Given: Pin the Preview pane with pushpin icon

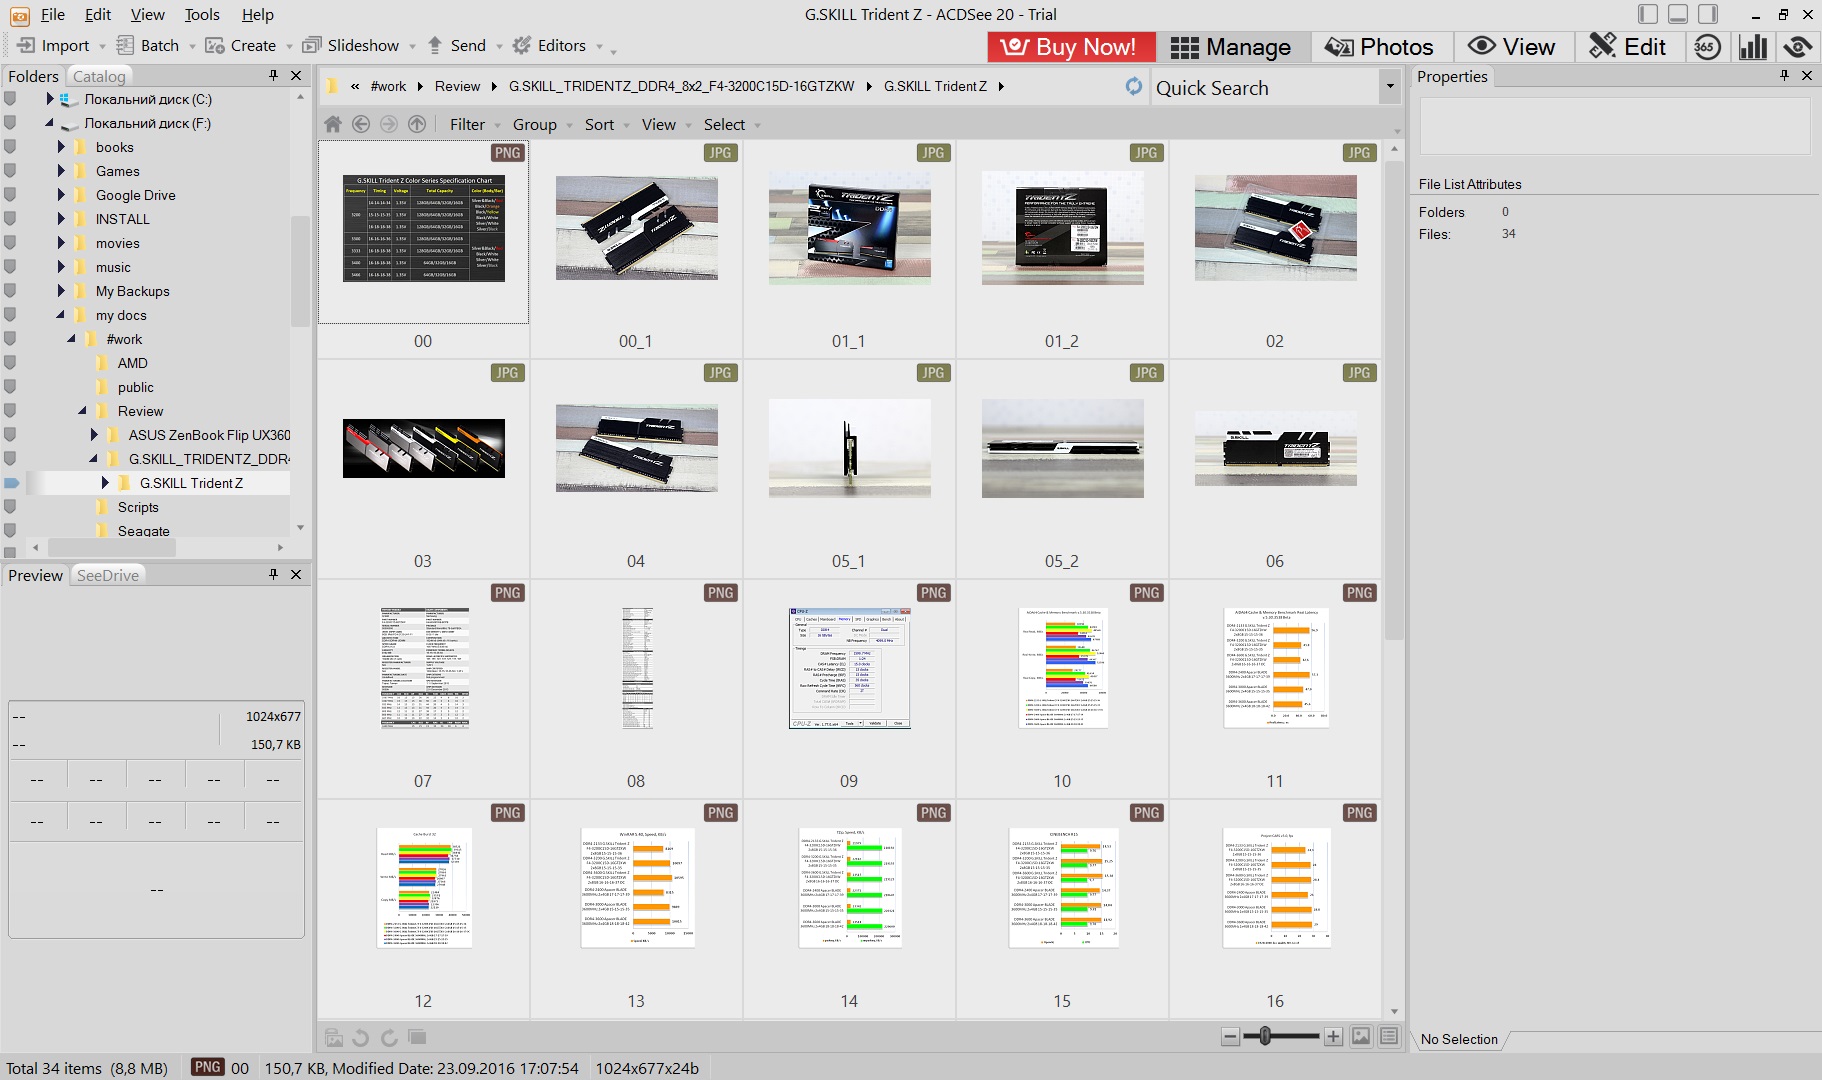Looking at the screenshot, I should (x=273, y=575).
